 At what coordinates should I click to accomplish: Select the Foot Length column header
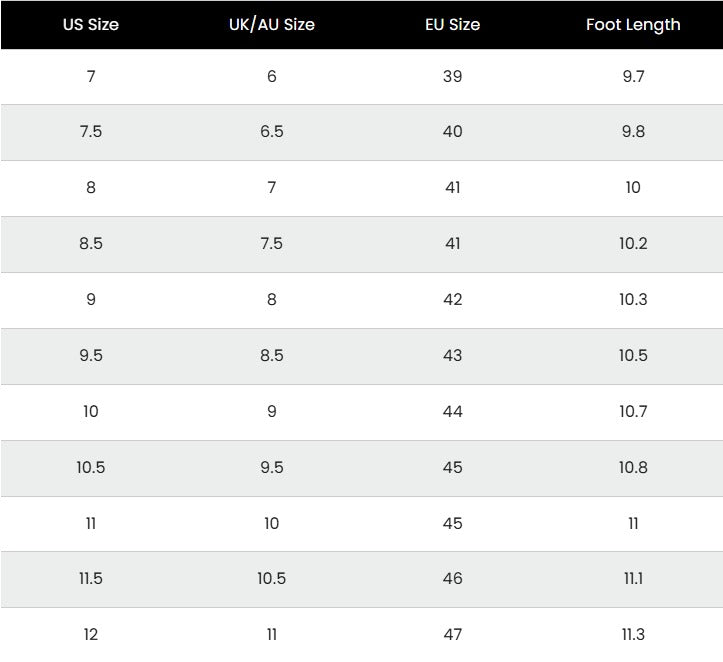pyautogui.click(x=633, y=25)
